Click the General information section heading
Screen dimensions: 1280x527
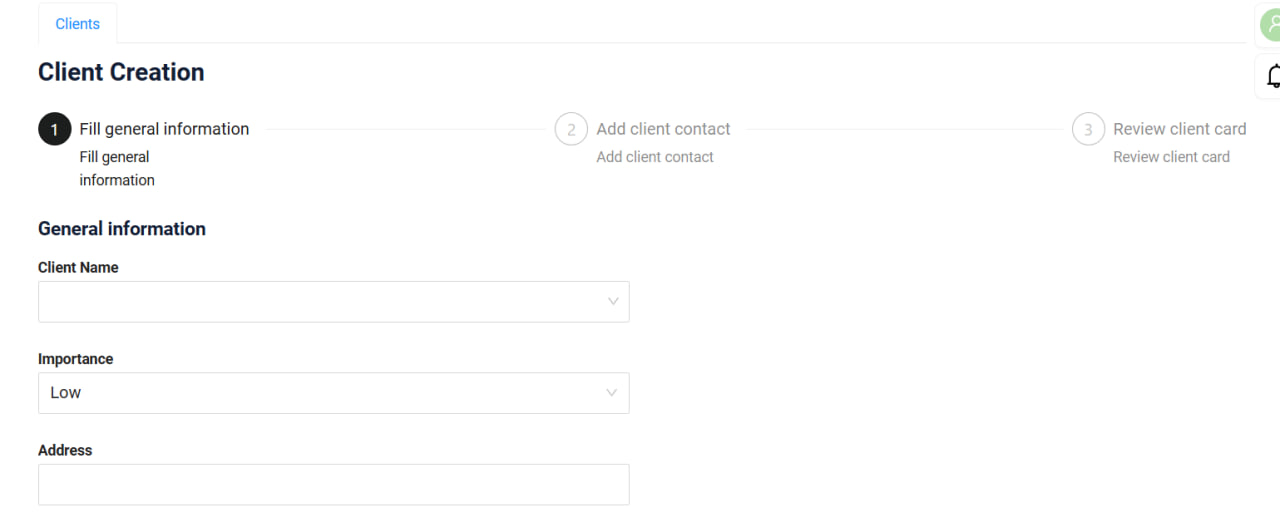[x=122, y=229]
